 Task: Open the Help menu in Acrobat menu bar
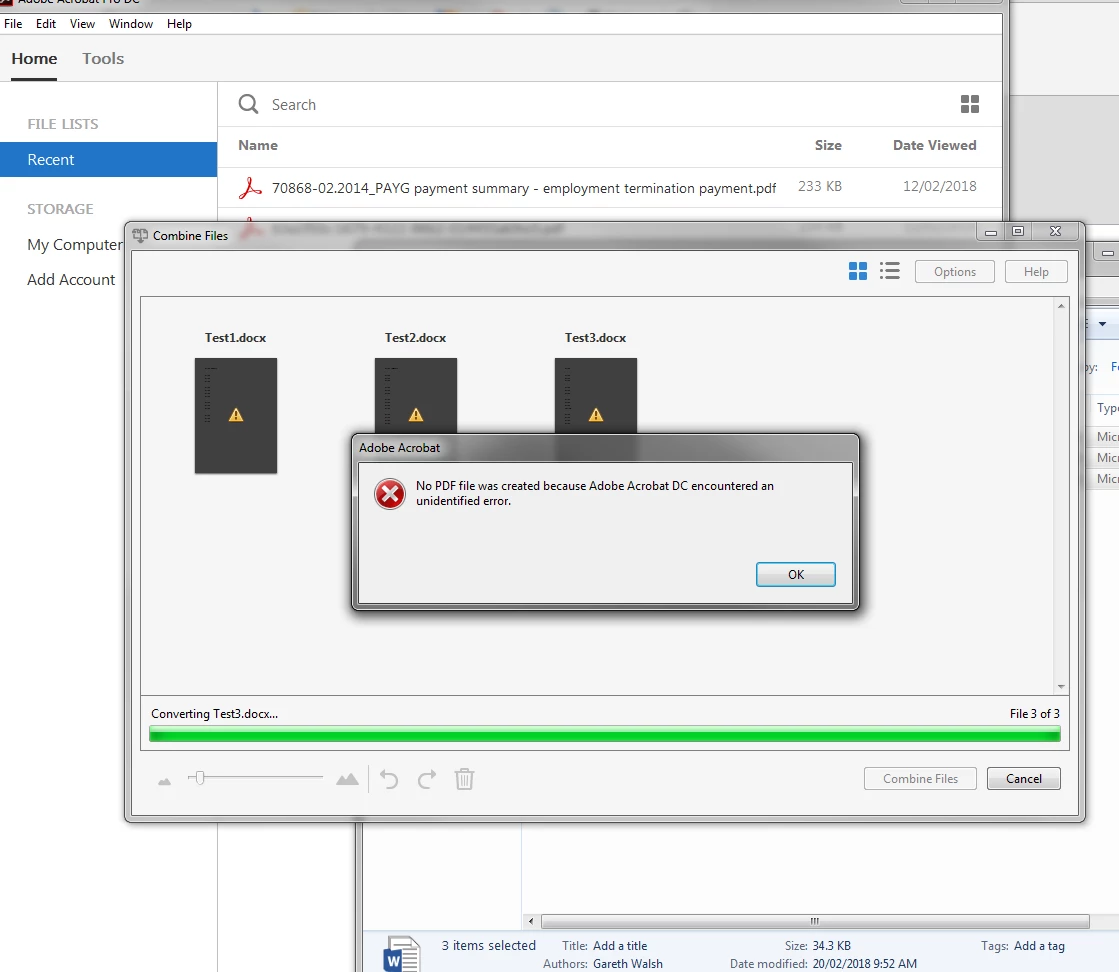pyautogui.click(x=179, y=24)
